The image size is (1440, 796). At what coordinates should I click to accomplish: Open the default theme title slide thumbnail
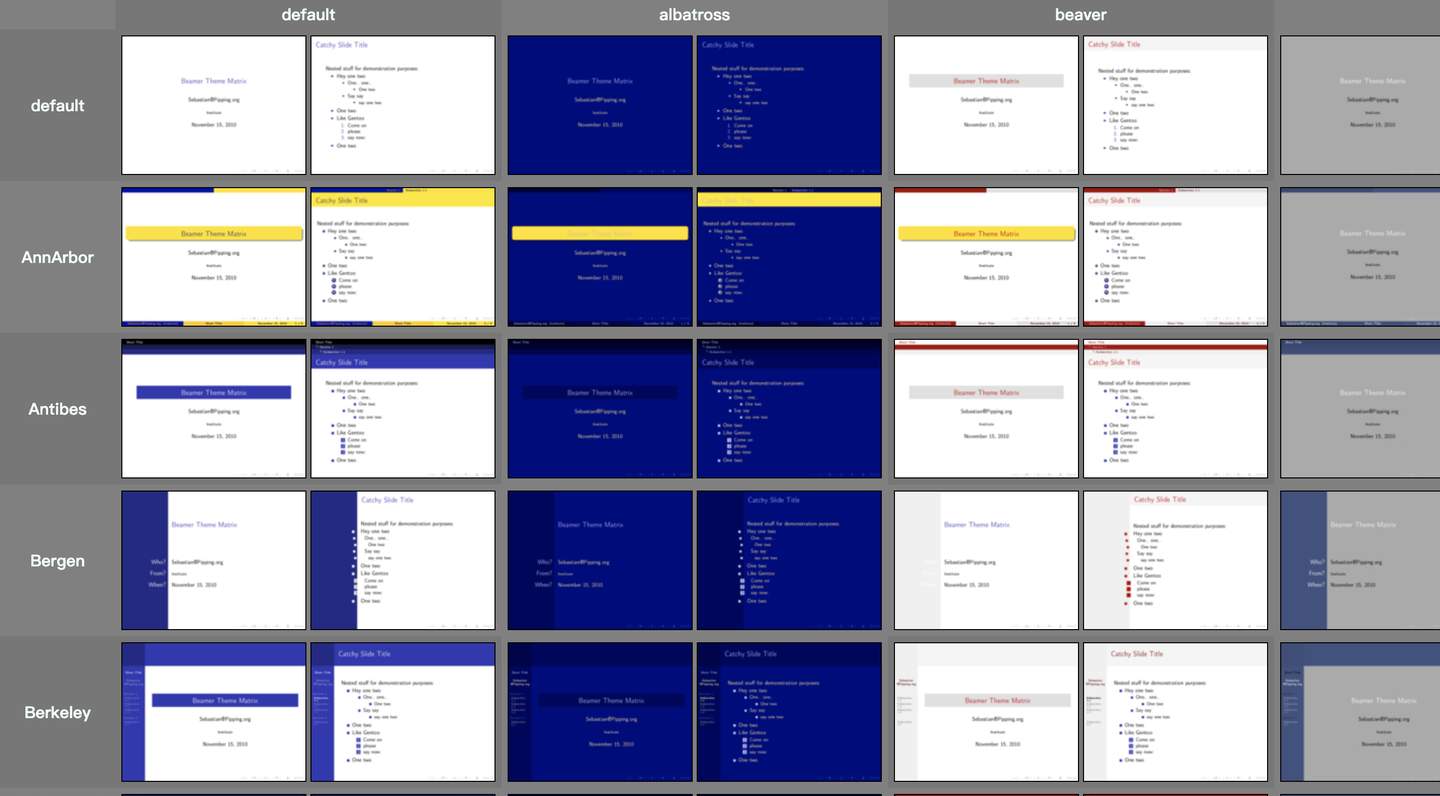click(x=214, y=106)
